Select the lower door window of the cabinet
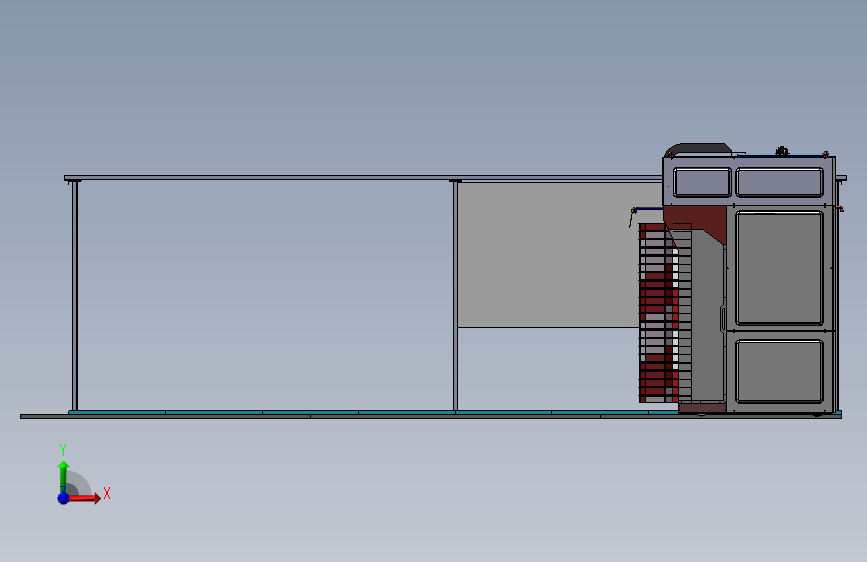Image resolution: width=867 pixels, height=562 pixels. tap(780, 371)
